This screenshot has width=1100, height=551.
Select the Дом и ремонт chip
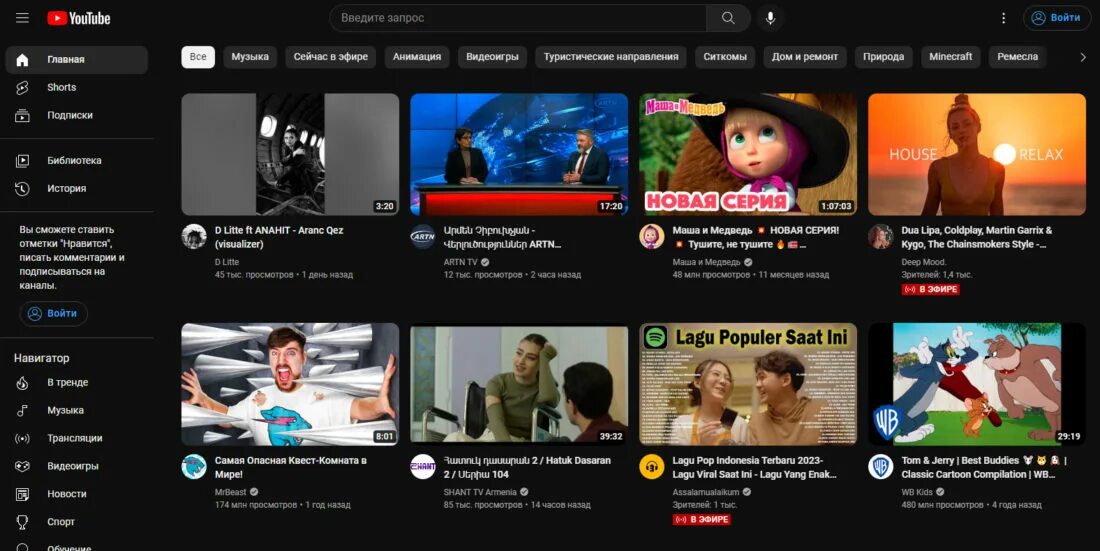805,57
